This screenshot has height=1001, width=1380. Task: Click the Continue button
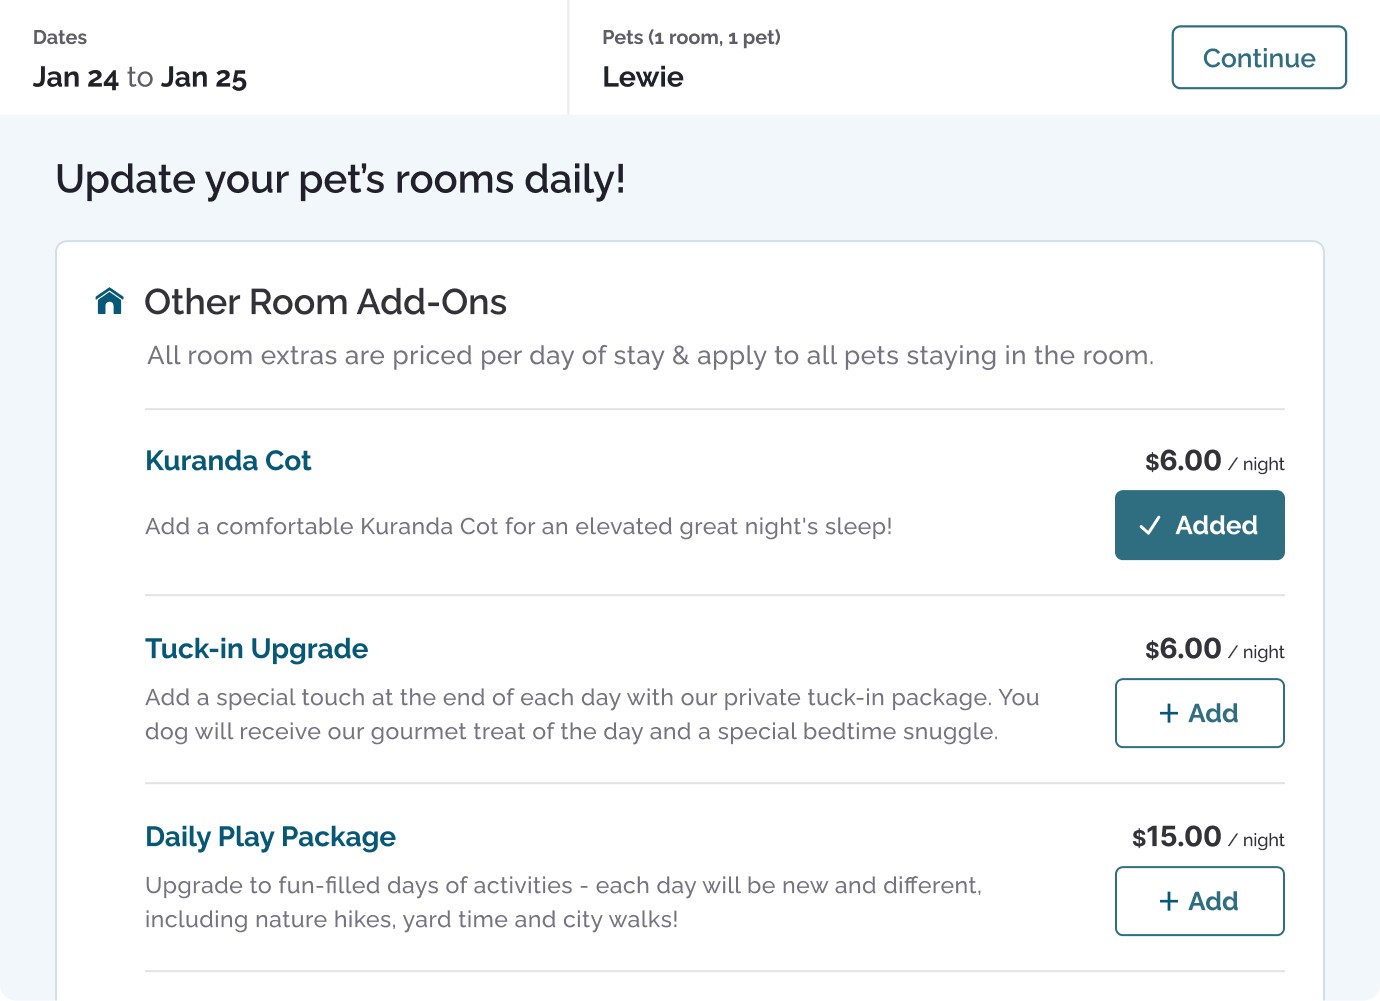point(1259,57)
